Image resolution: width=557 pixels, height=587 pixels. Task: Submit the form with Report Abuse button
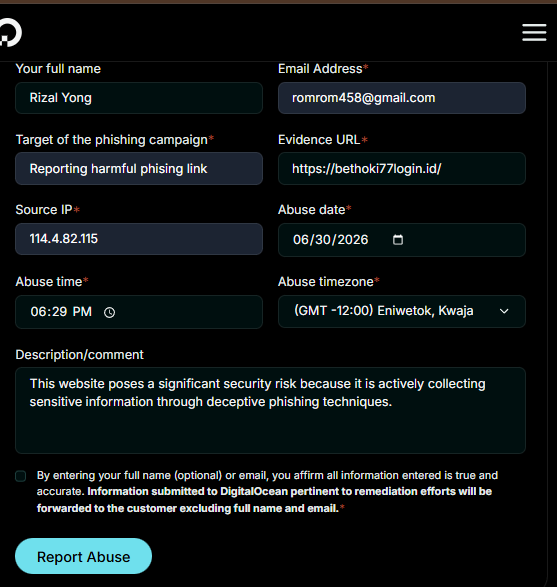[x=83, y=556]
